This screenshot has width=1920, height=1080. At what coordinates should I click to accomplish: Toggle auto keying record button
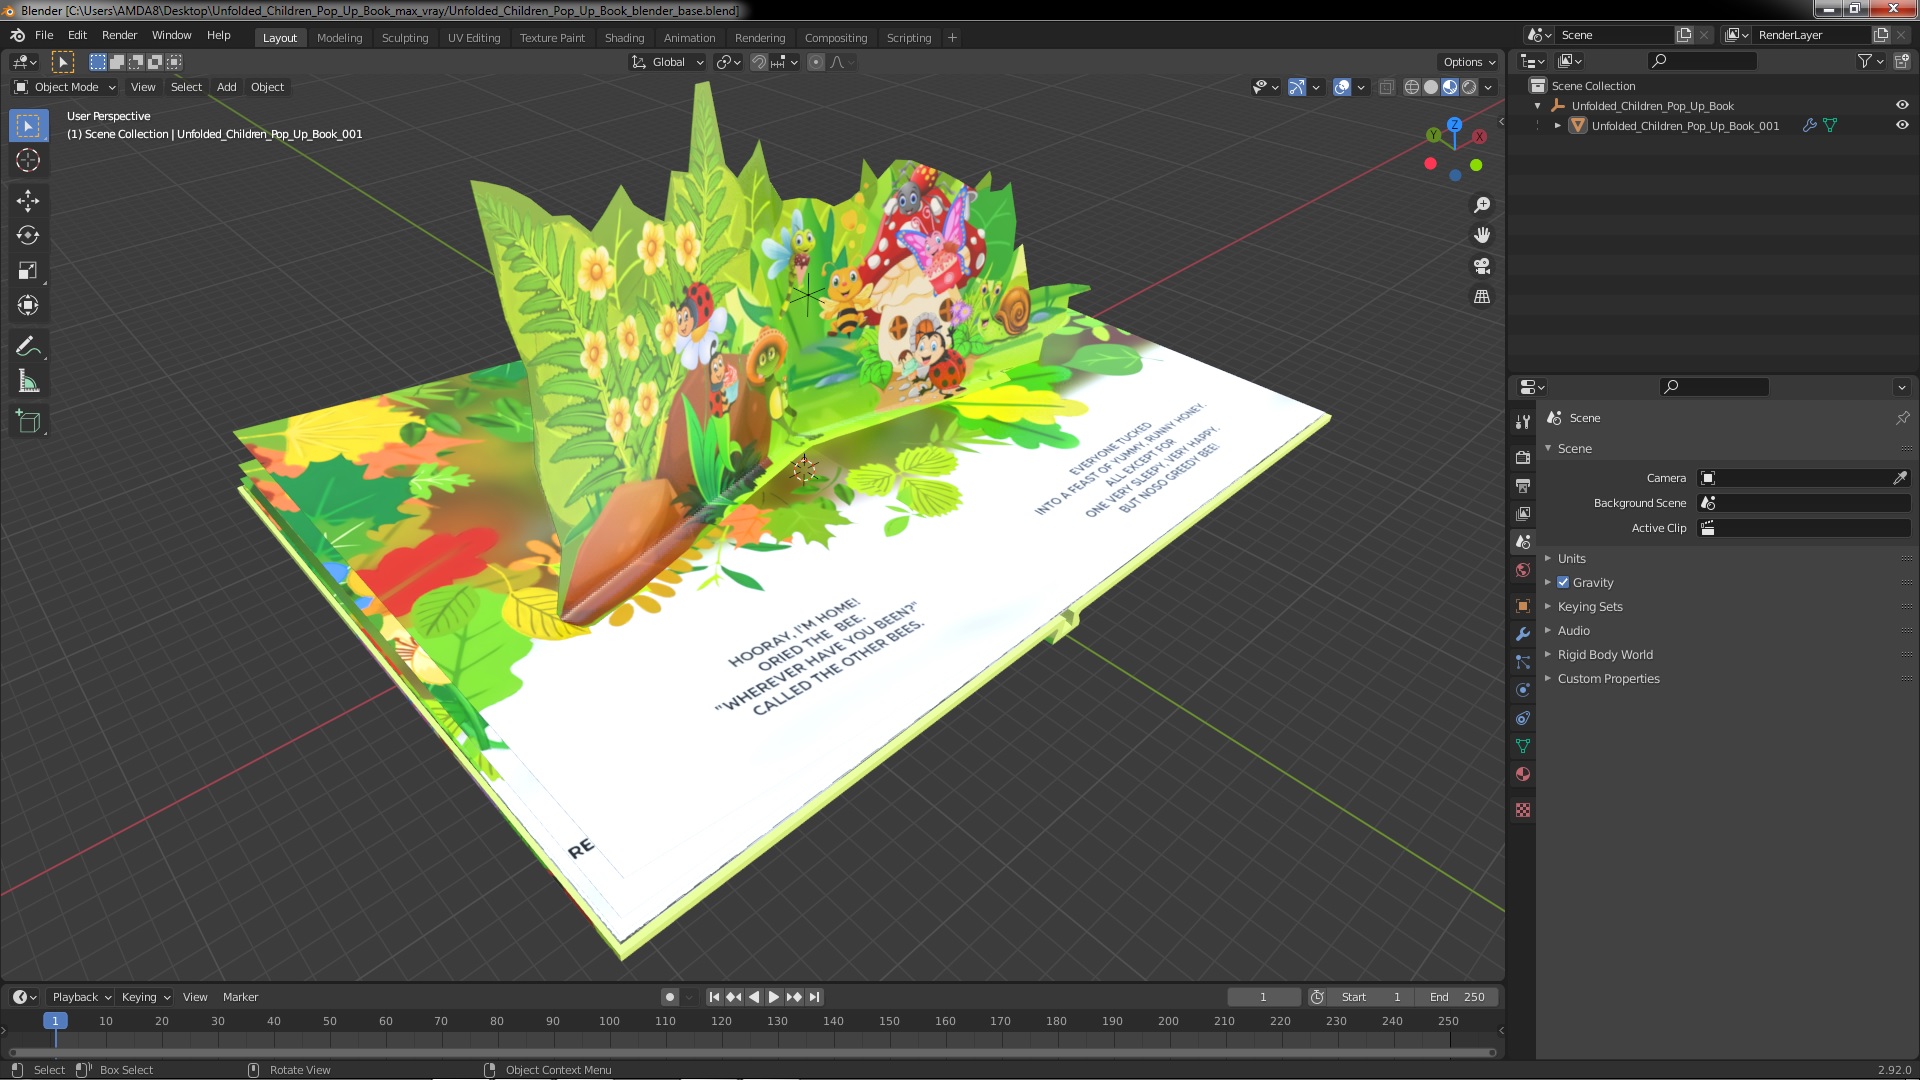(669, 997)
